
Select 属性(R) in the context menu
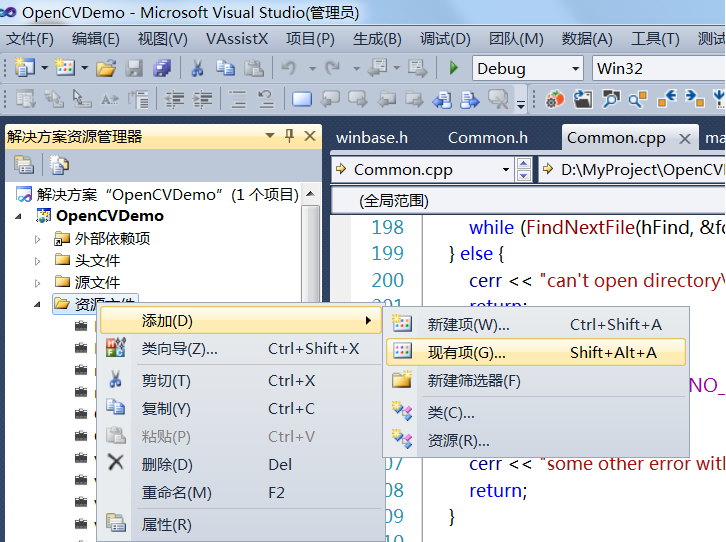[x=241, y=525]
